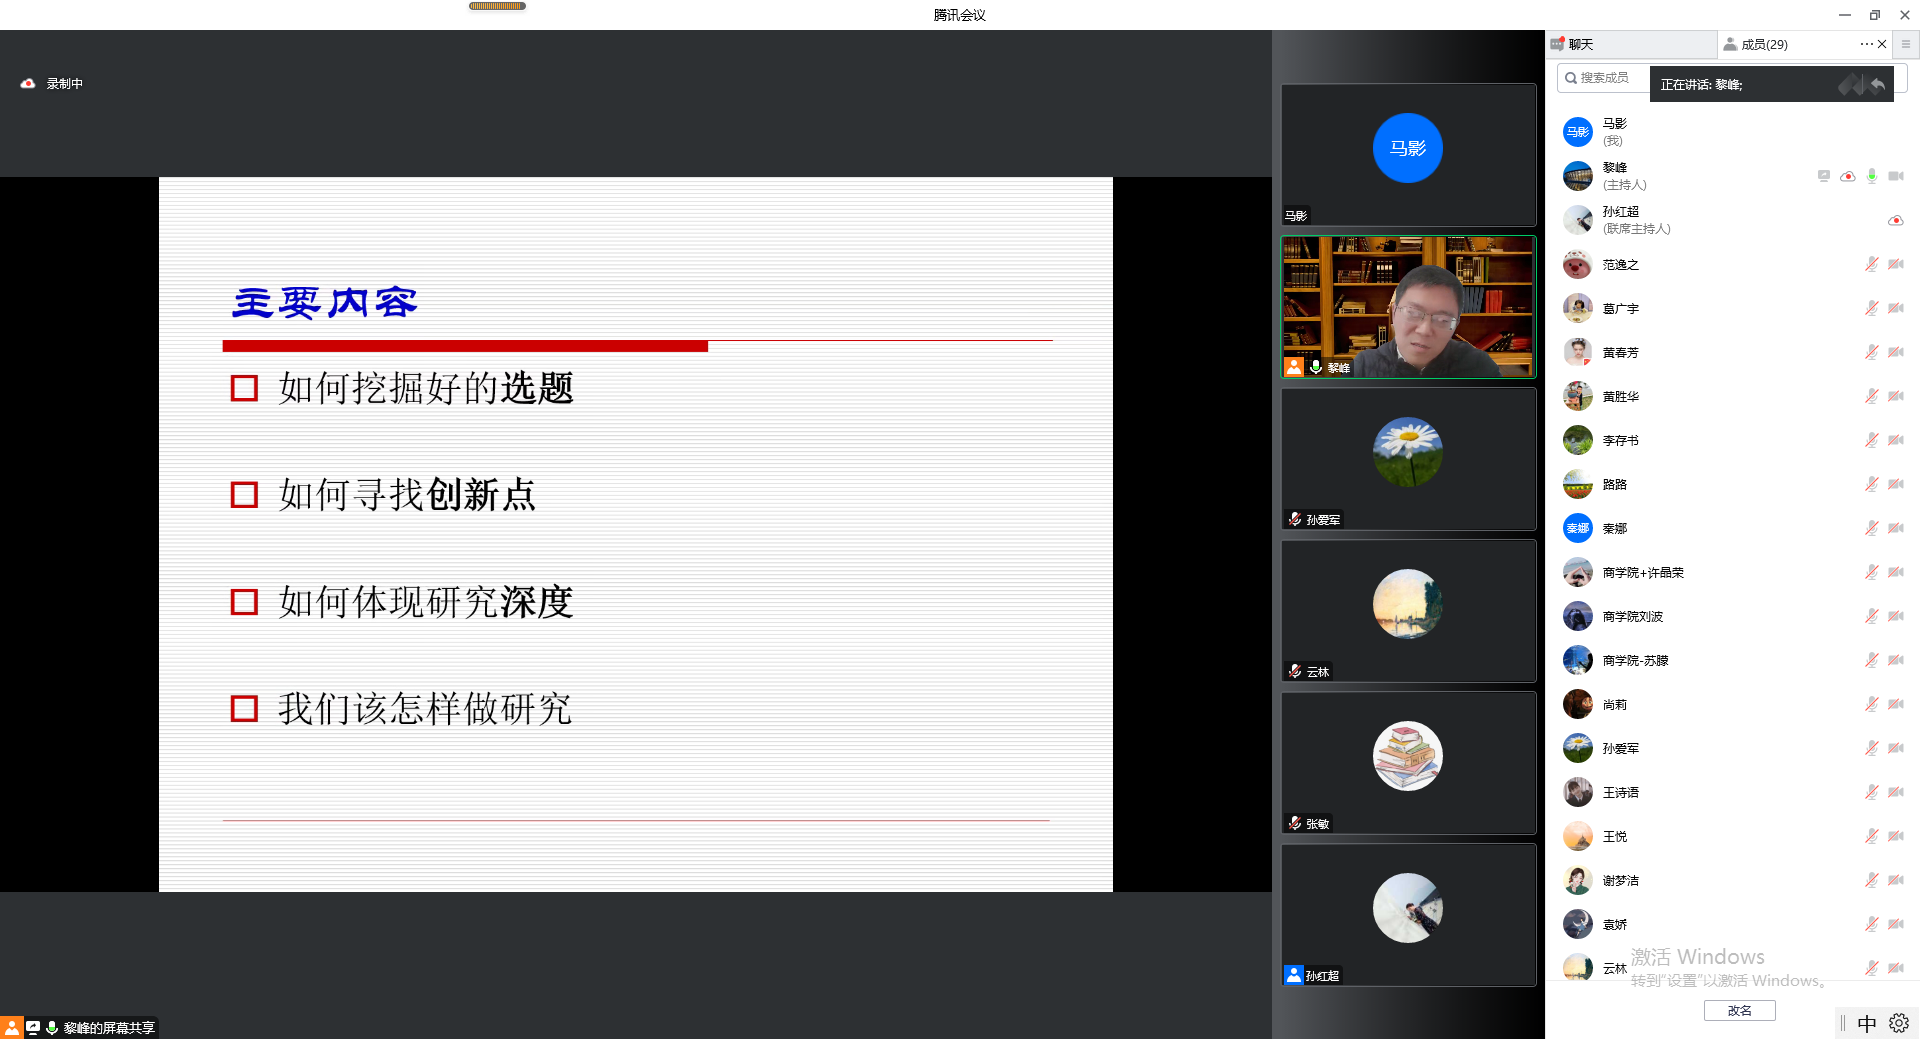Click the cloud recording icon next to 孙红超
The height and width of the screenshot is (1039, 1920).
click(x=1895, y=220)
